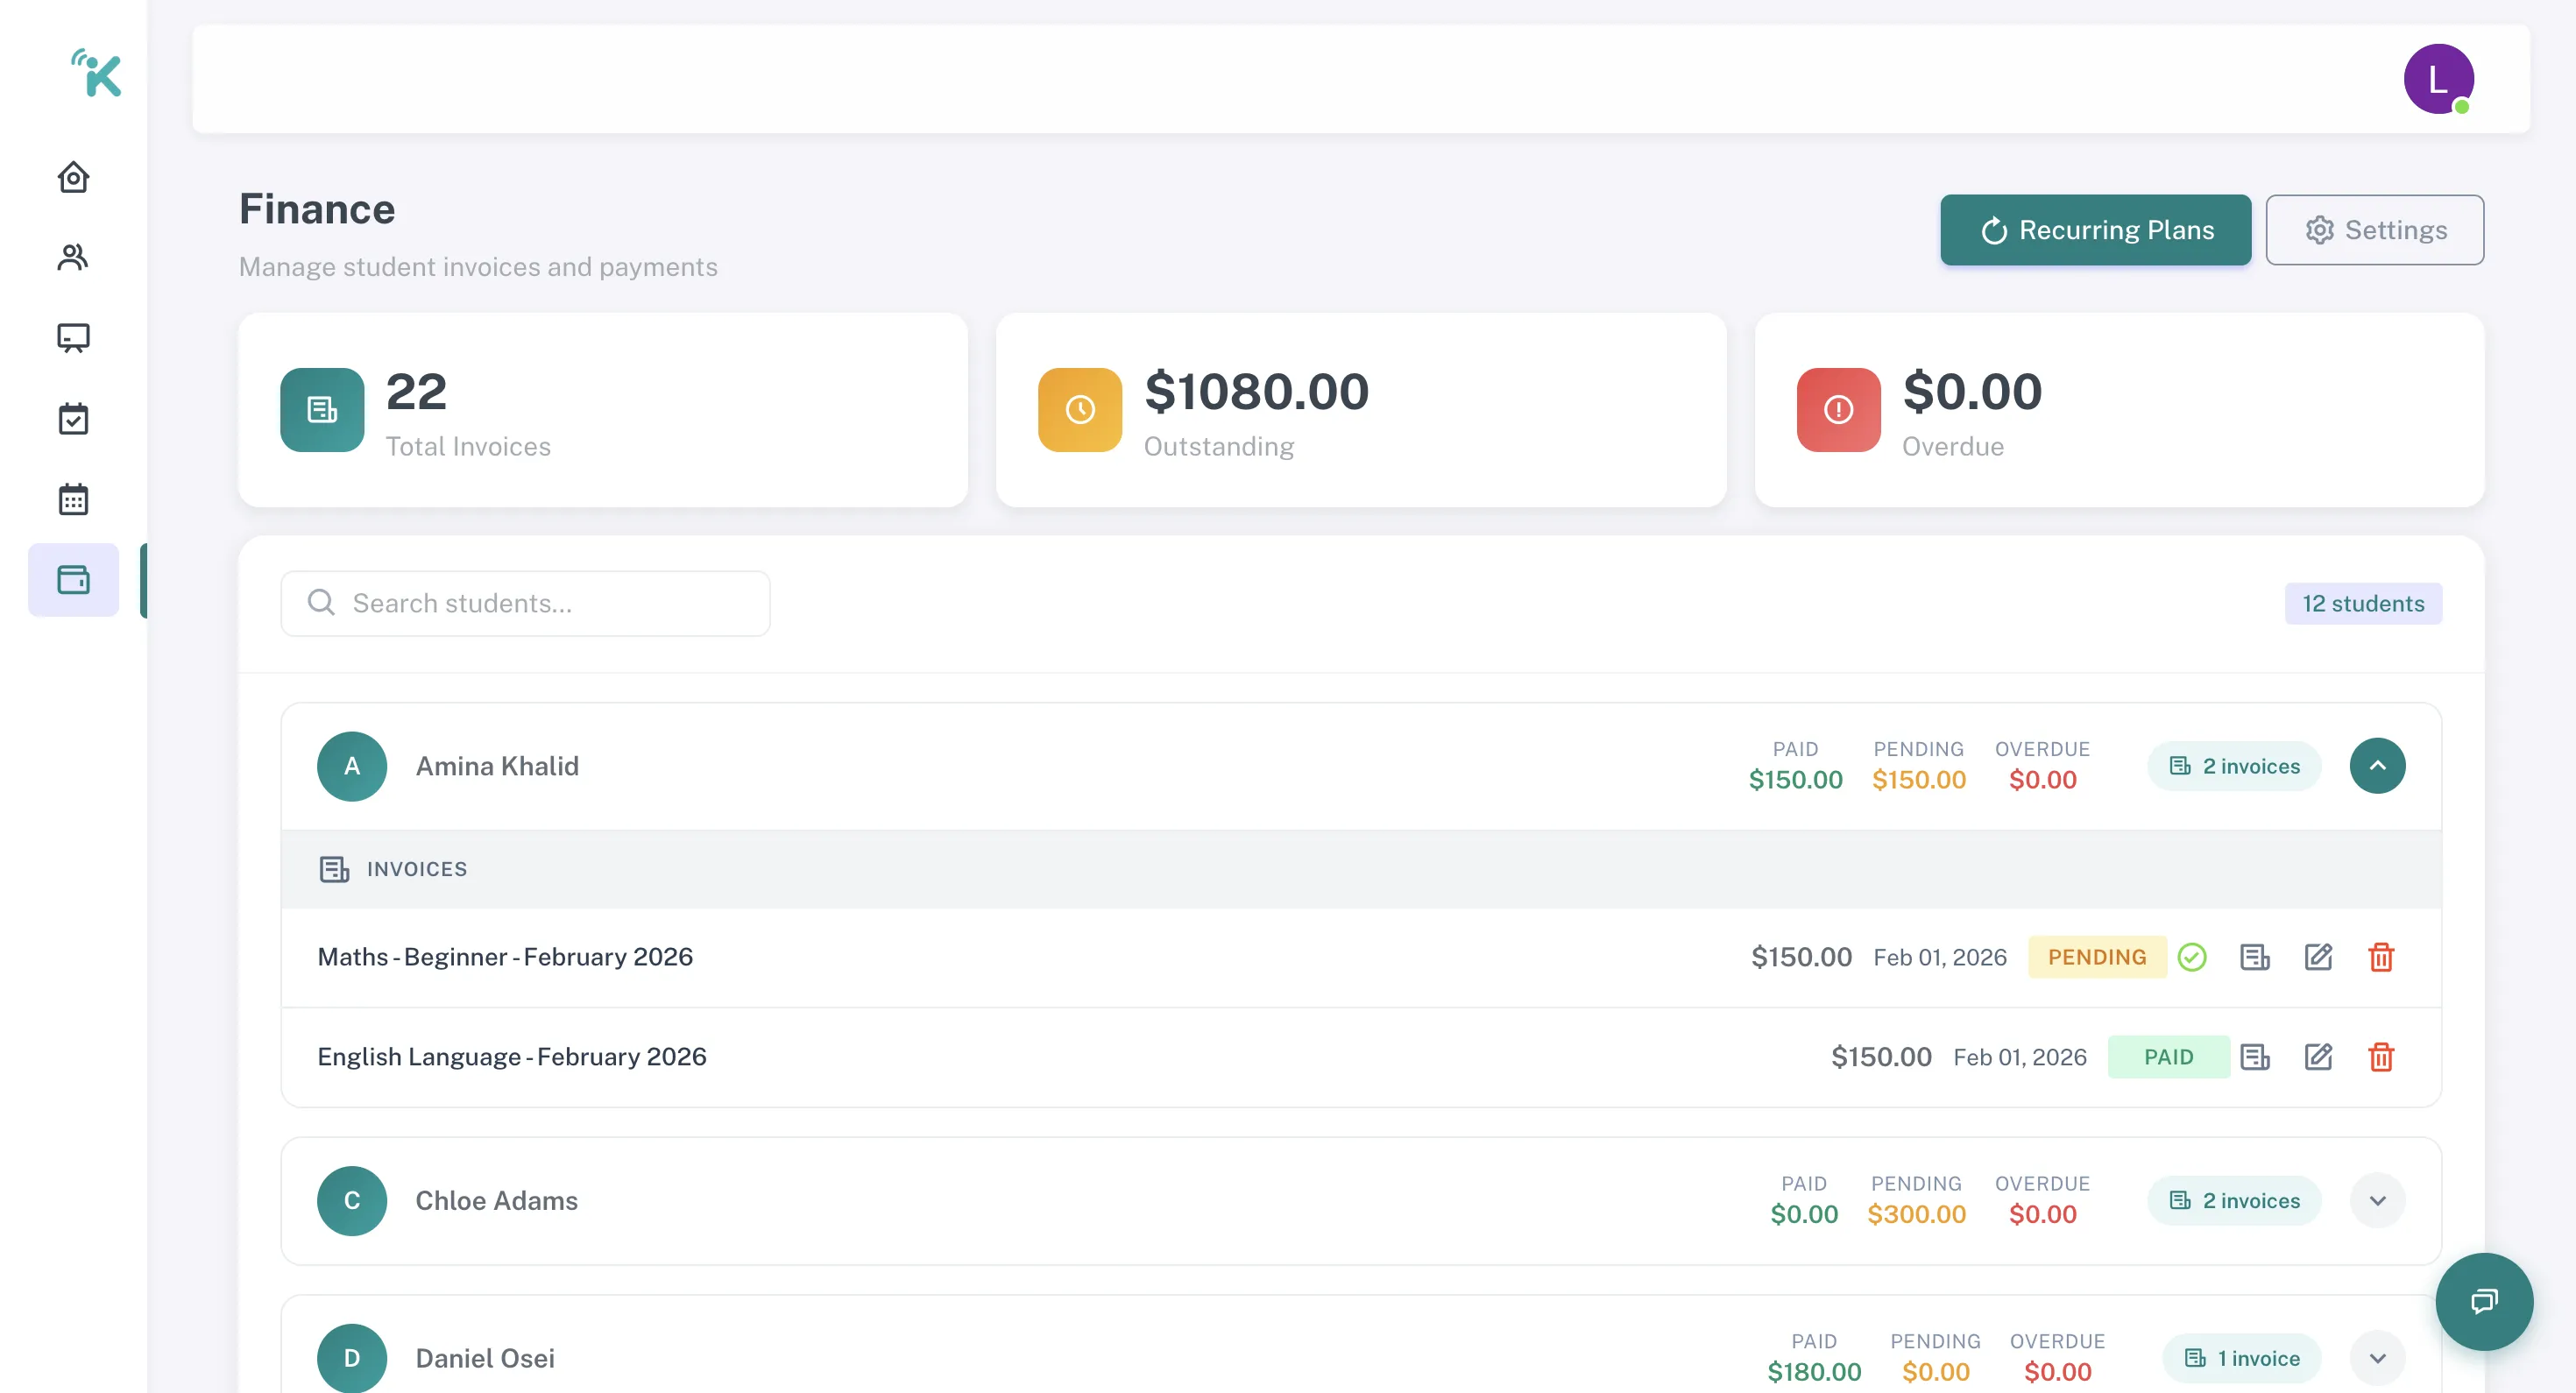The image size is (2576, 1393).
Task: Mark the Maths Beginner invoice as paid
Action: coord(2192,957)
